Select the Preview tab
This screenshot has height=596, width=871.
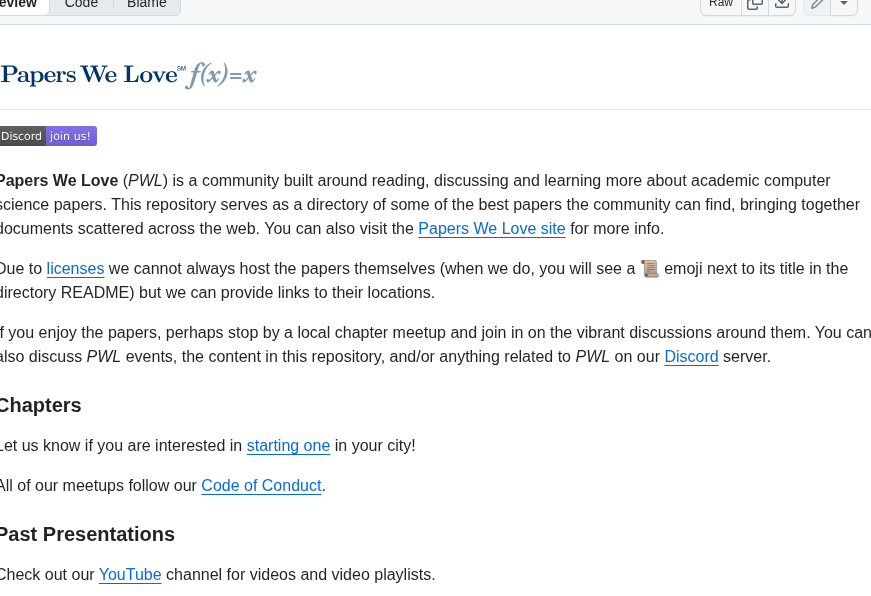click(x=16, y=4)
